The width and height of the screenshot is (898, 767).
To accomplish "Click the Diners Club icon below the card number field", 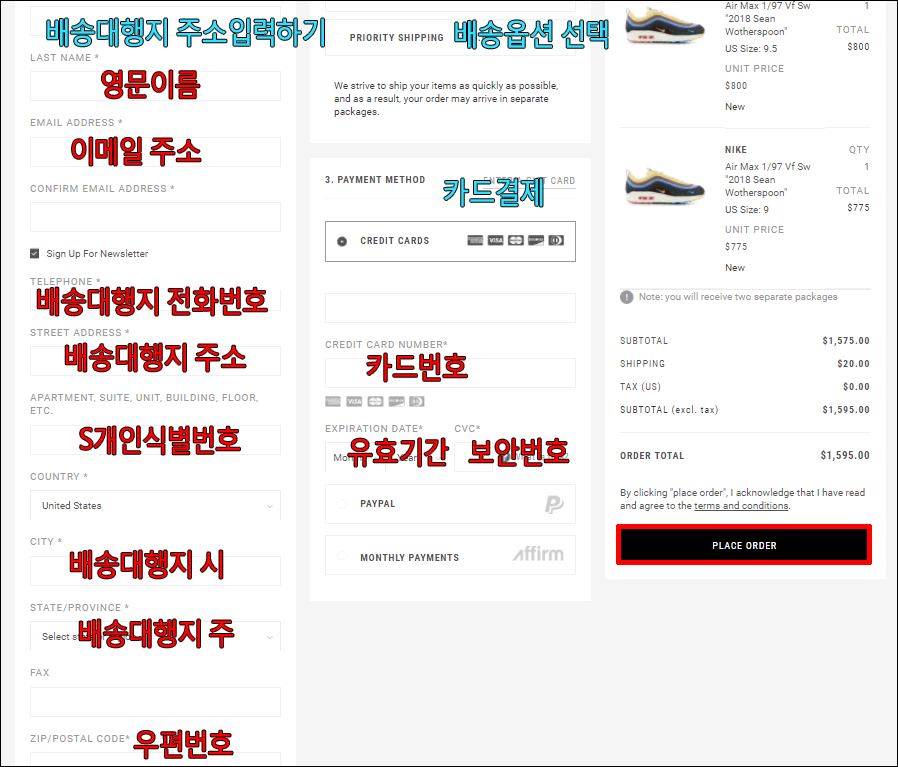I will tap(417, 402).
